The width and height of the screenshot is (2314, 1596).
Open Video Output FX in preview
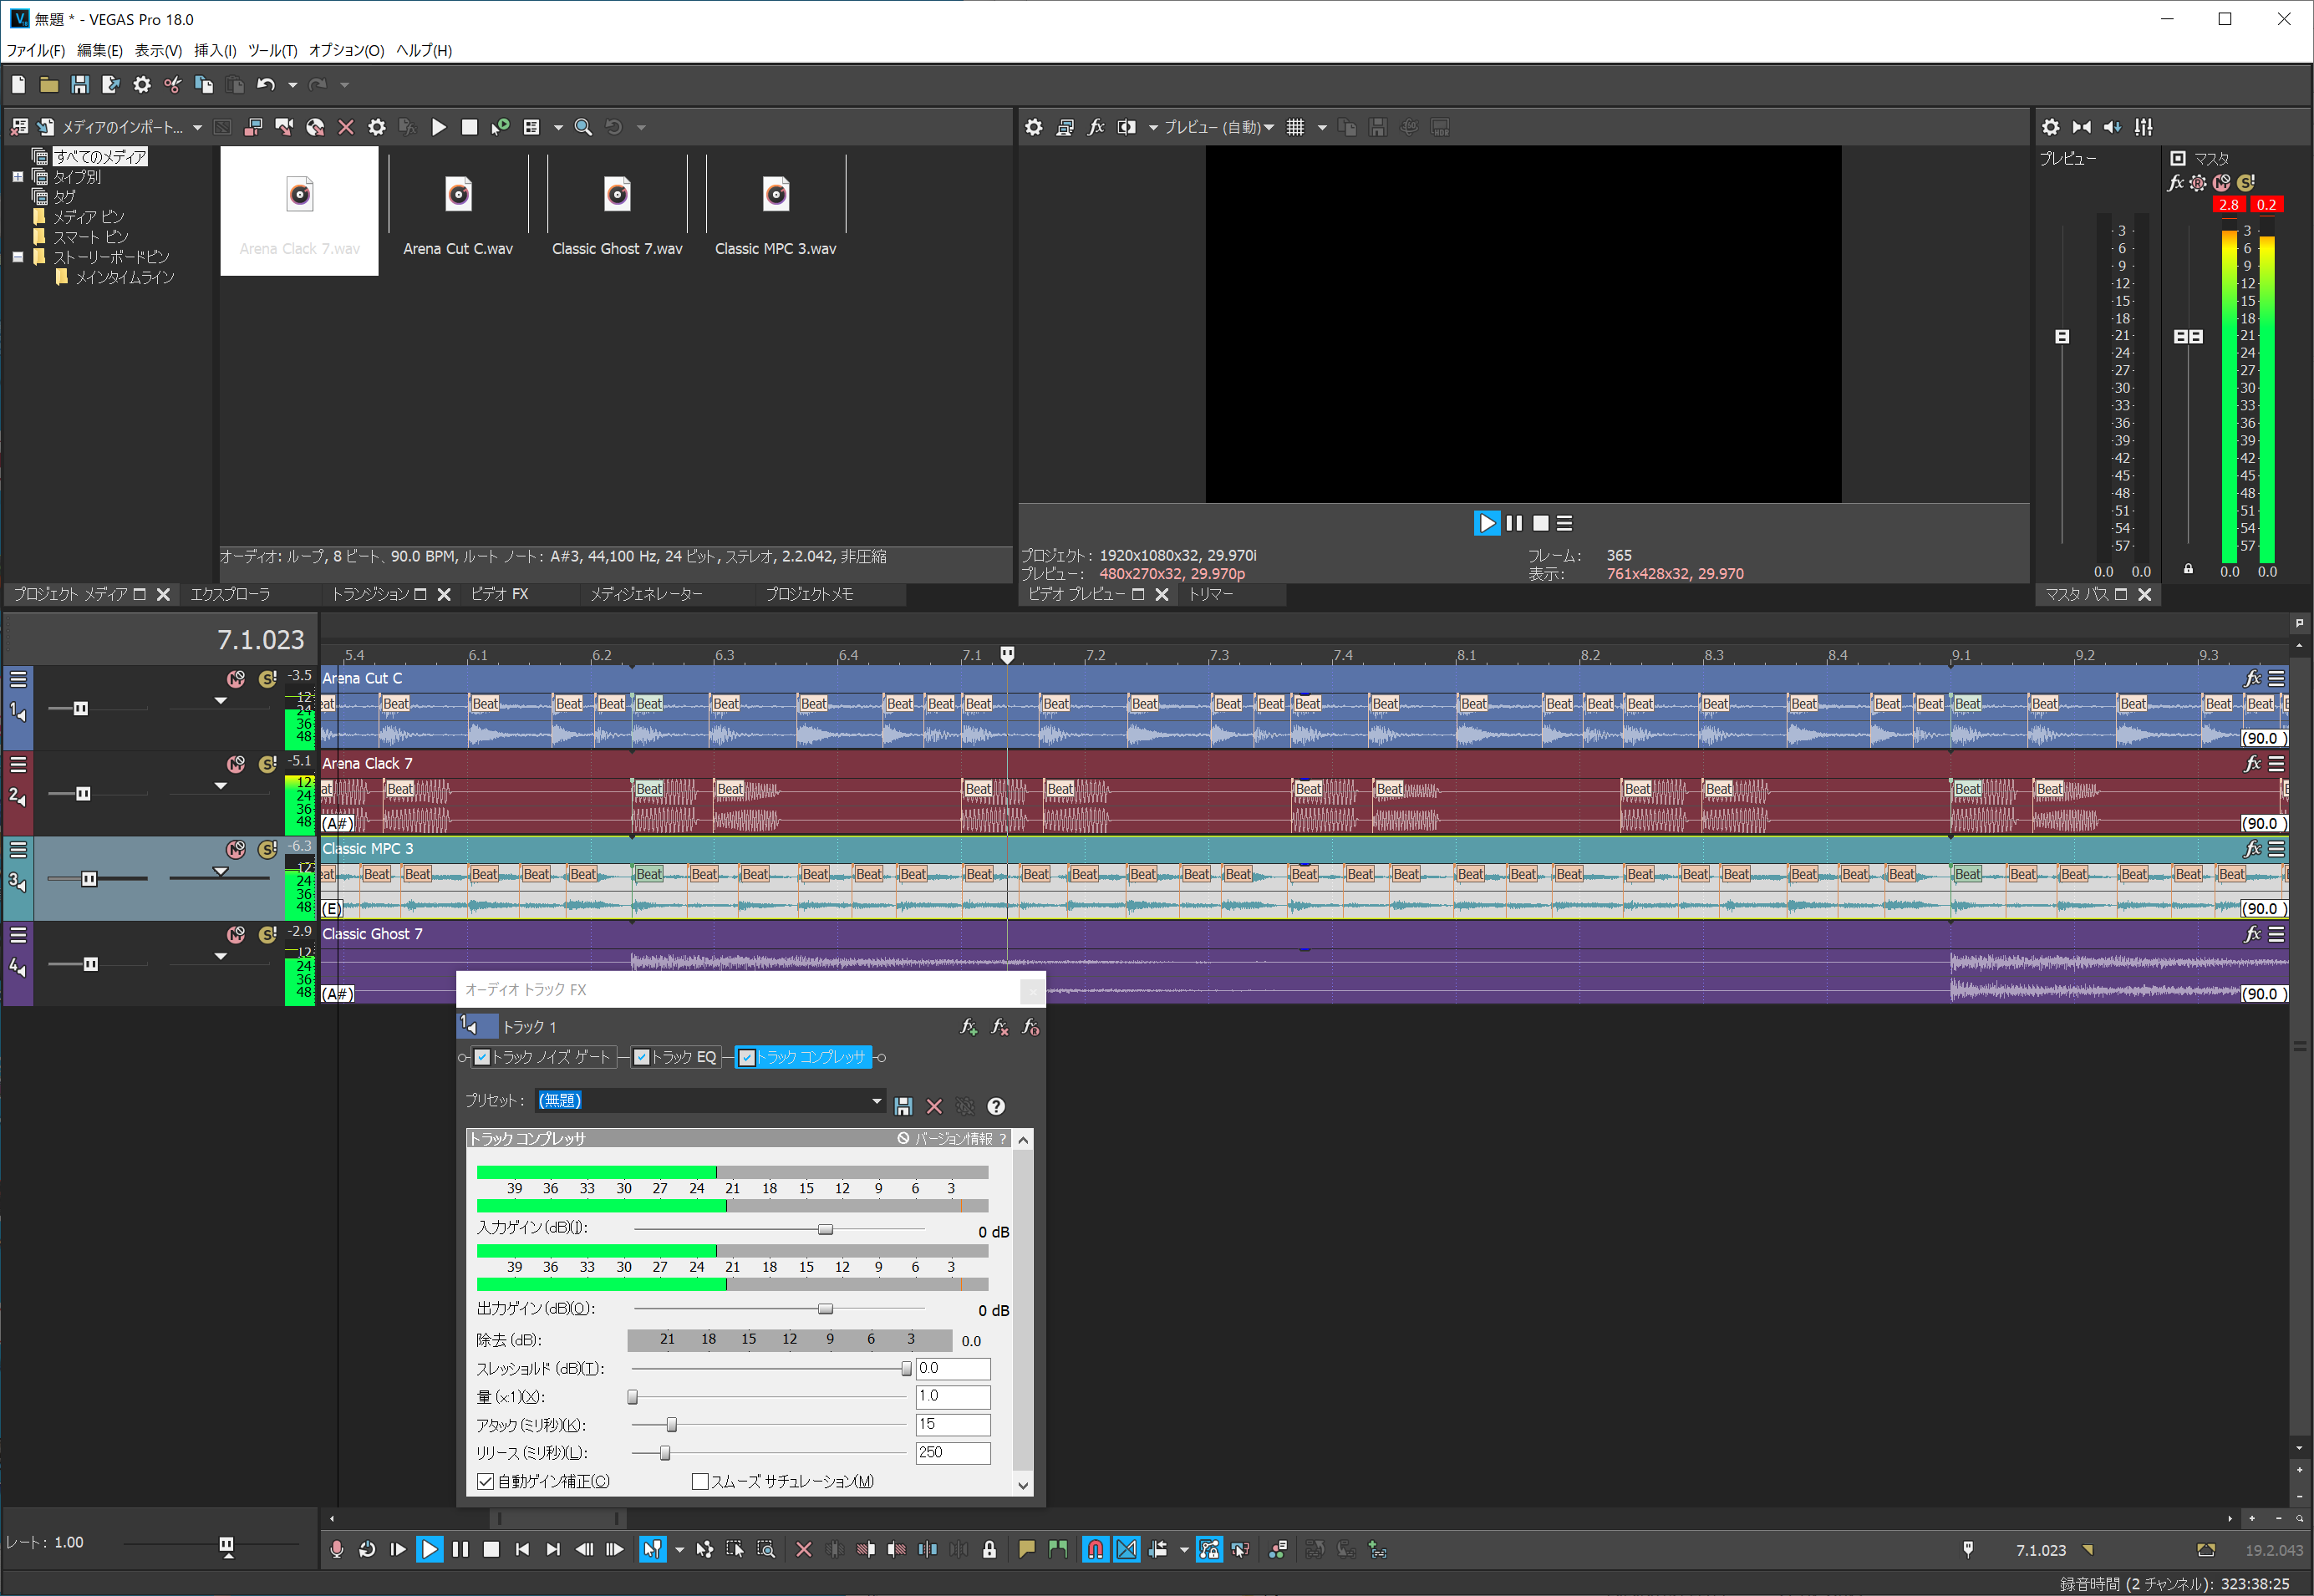click(x=1096, y=127)
